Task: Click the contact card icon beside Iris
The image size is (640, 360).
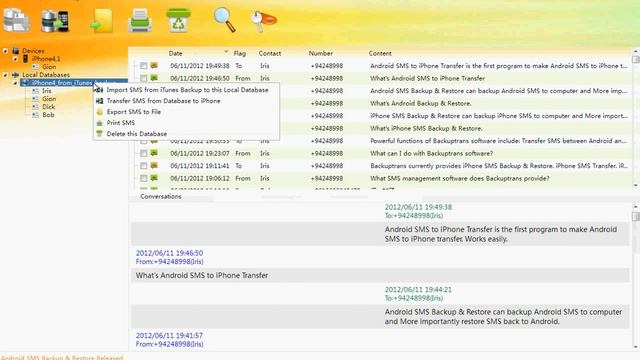Action: (36, 91)
